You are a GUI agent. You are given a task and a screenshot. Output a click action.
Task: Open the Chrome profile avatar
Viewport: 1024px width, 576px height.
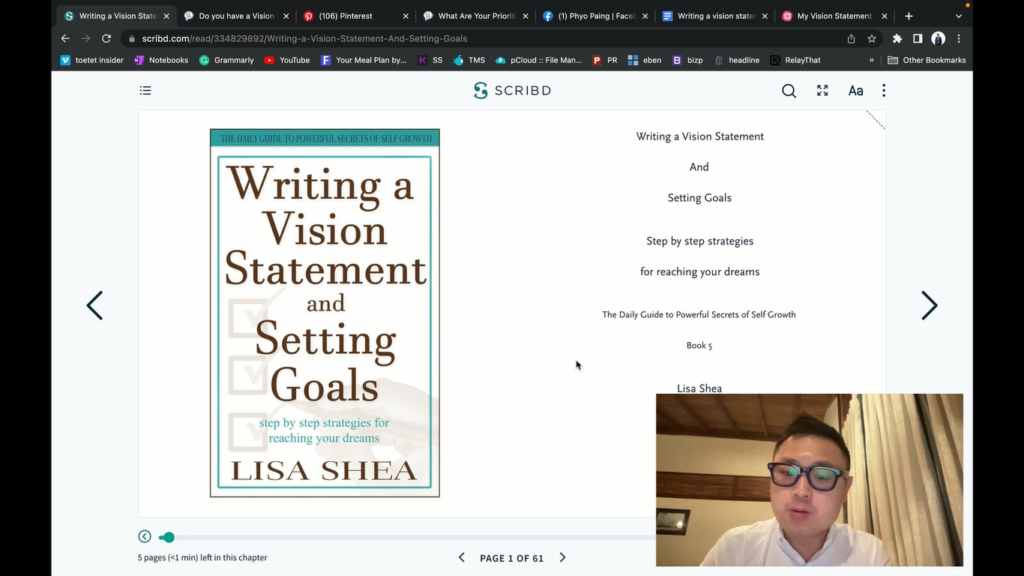coord(938,39)
